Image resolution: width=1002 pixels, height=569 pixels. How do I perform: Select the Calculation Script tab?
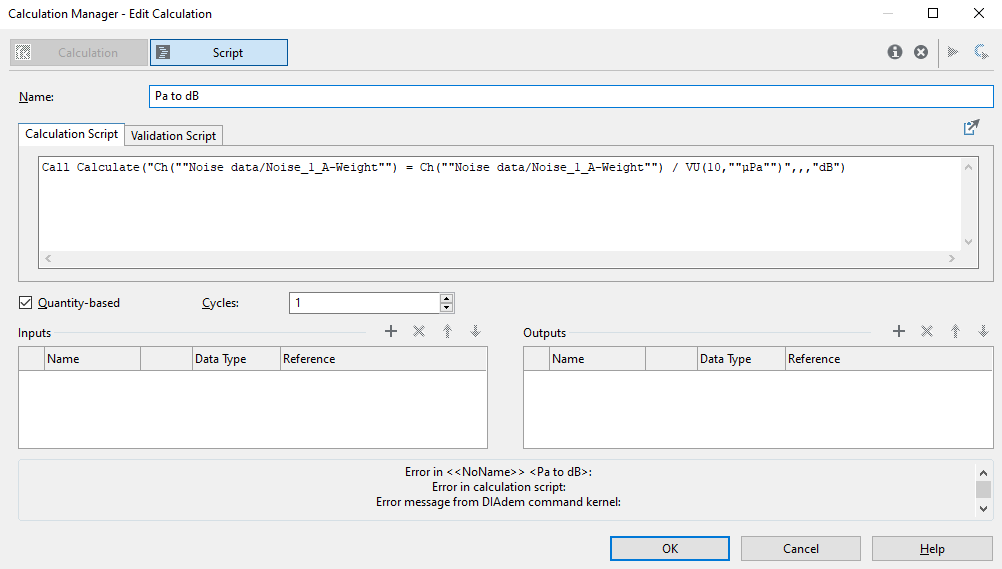point(71,134)
